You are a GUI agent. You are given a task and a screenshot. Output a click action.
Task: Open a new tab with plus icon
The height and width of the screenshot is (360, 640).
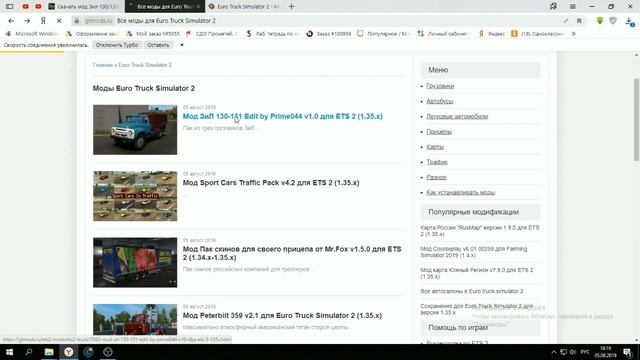click(291, 7)
